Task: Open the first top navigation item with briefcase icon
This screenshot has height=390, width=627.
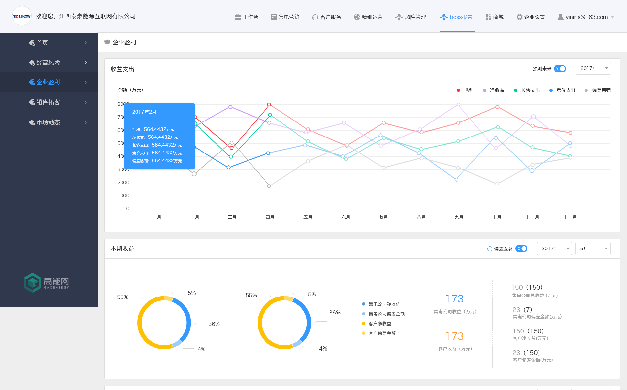Action: (x=246, y=17)
